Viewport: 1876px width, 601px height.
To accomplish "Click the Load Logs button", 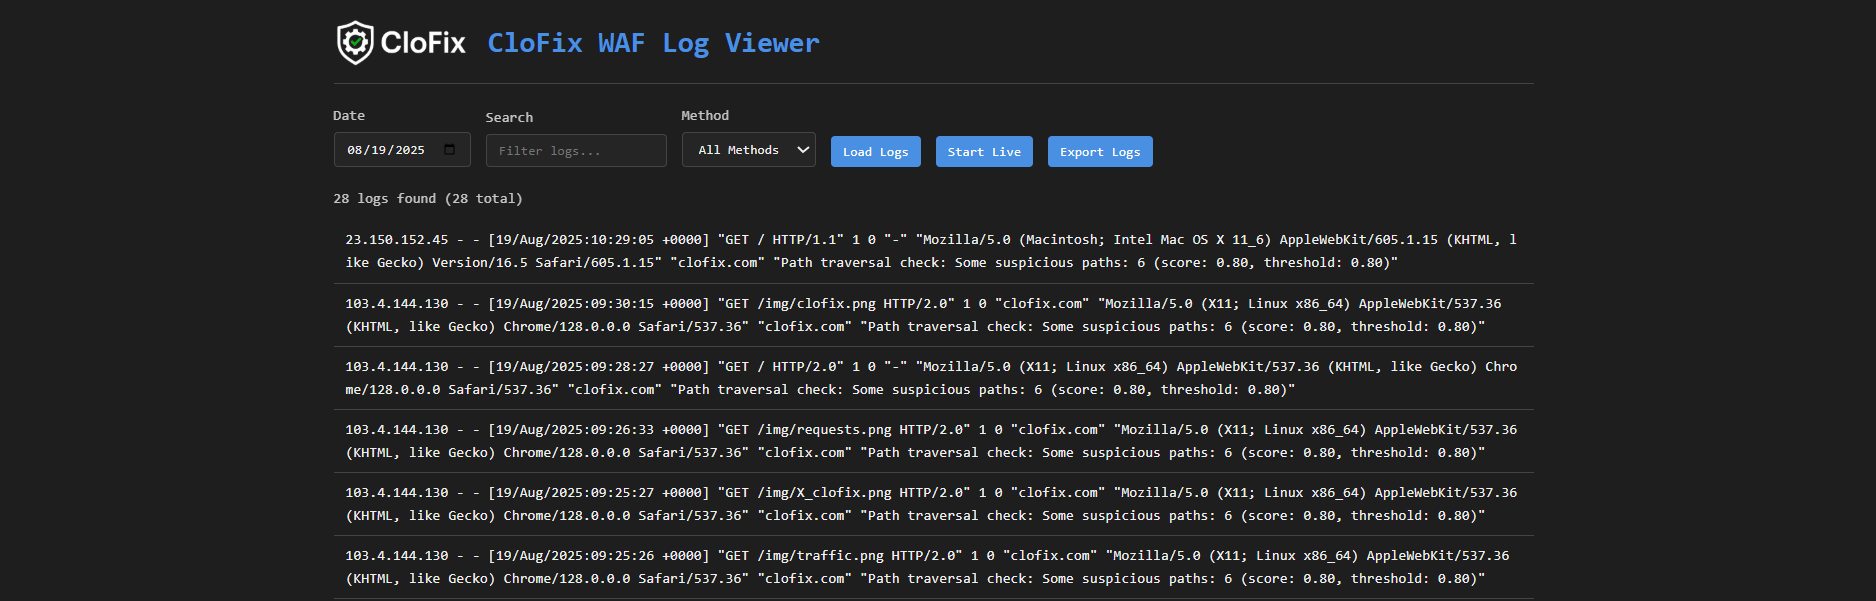I will coord(876,152).
